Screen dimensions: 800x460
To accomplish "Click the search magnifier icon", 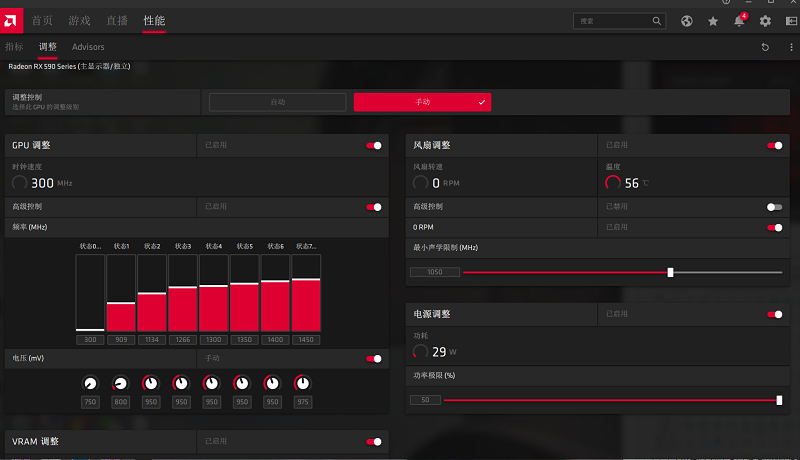I will tap(657, 21).
